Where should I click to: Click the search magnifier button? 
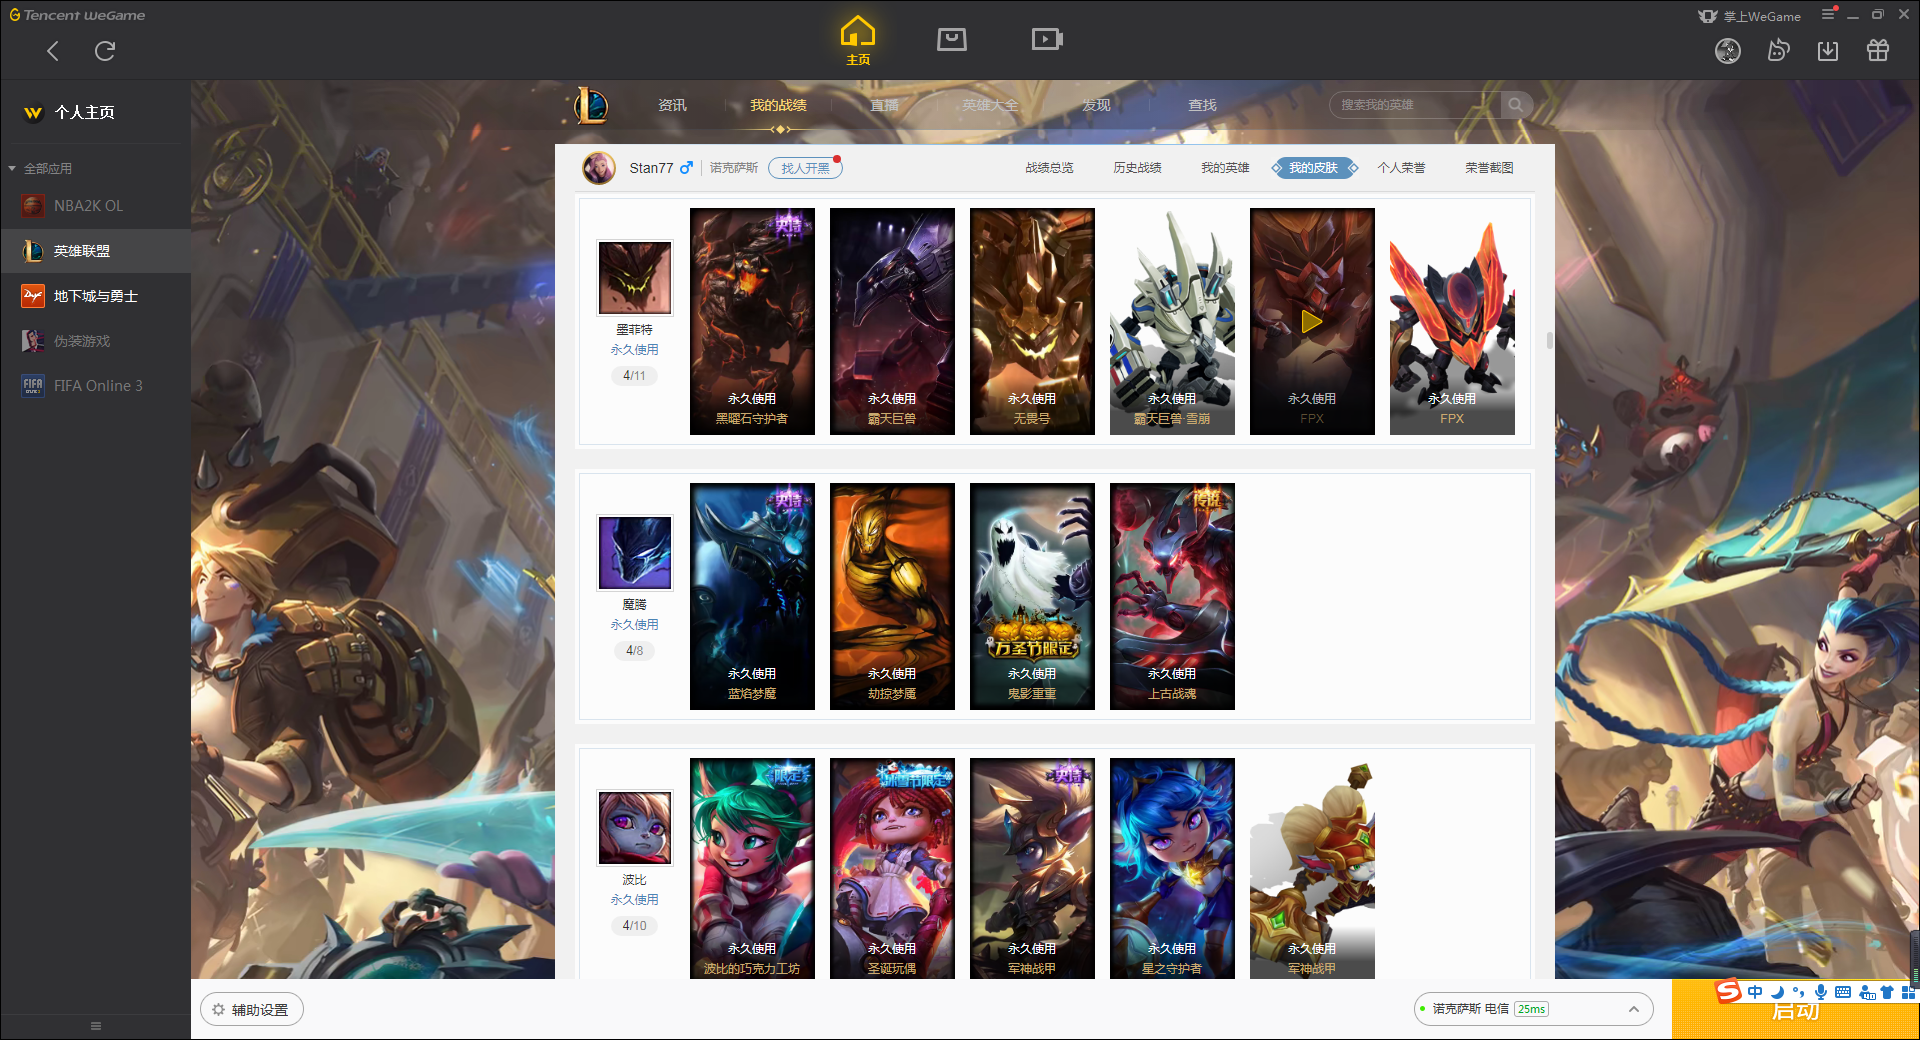(1516, 105)
